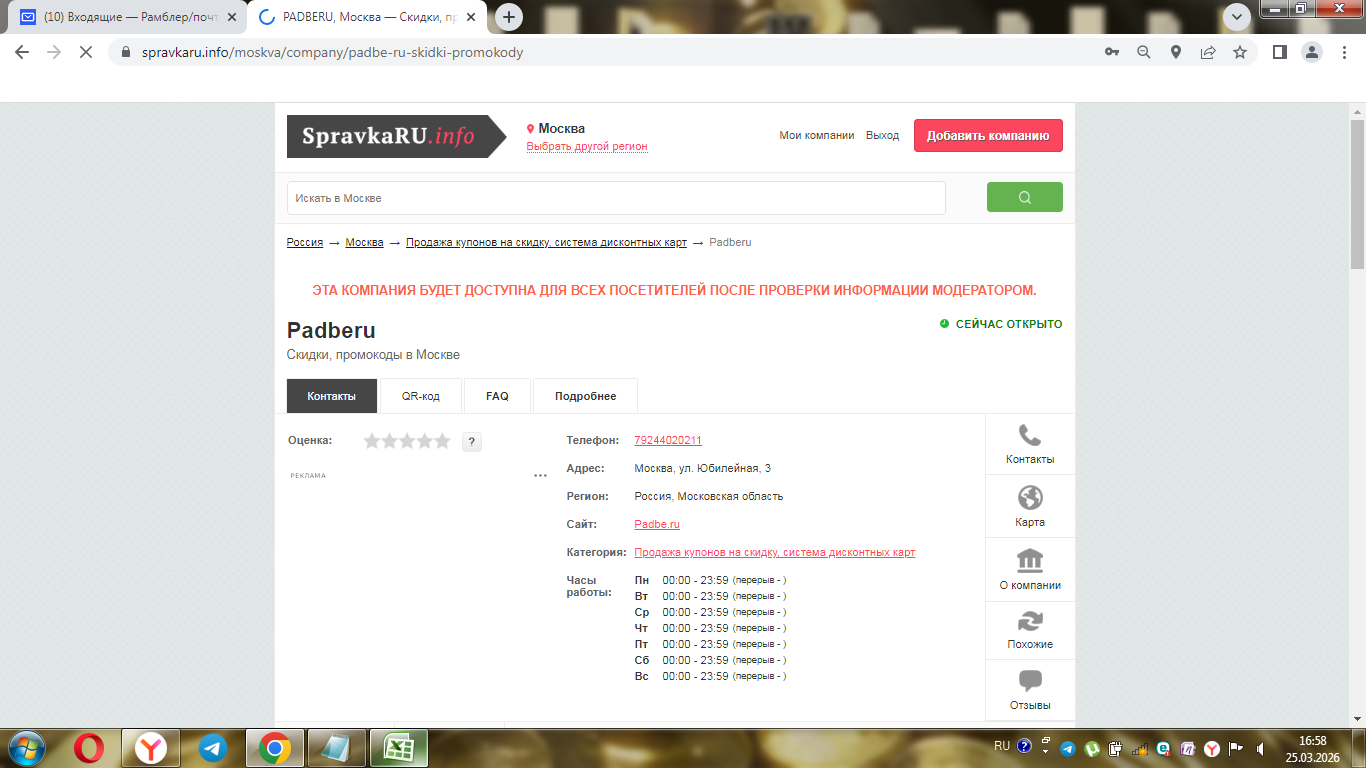The image size is (1366, 768).
Task: Open the network signal tray icon
Action: point(1140,748)
